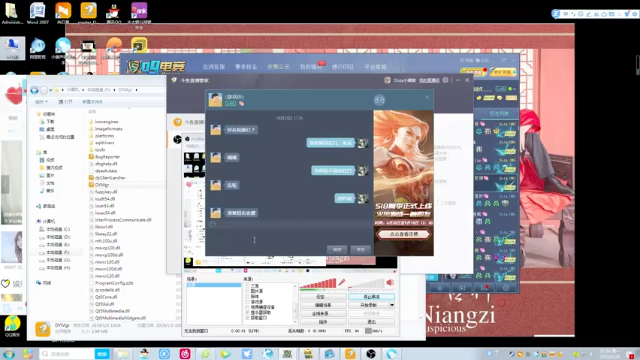Click the New Folder toolbar button
640x360 pixels.
coord(92,102)
